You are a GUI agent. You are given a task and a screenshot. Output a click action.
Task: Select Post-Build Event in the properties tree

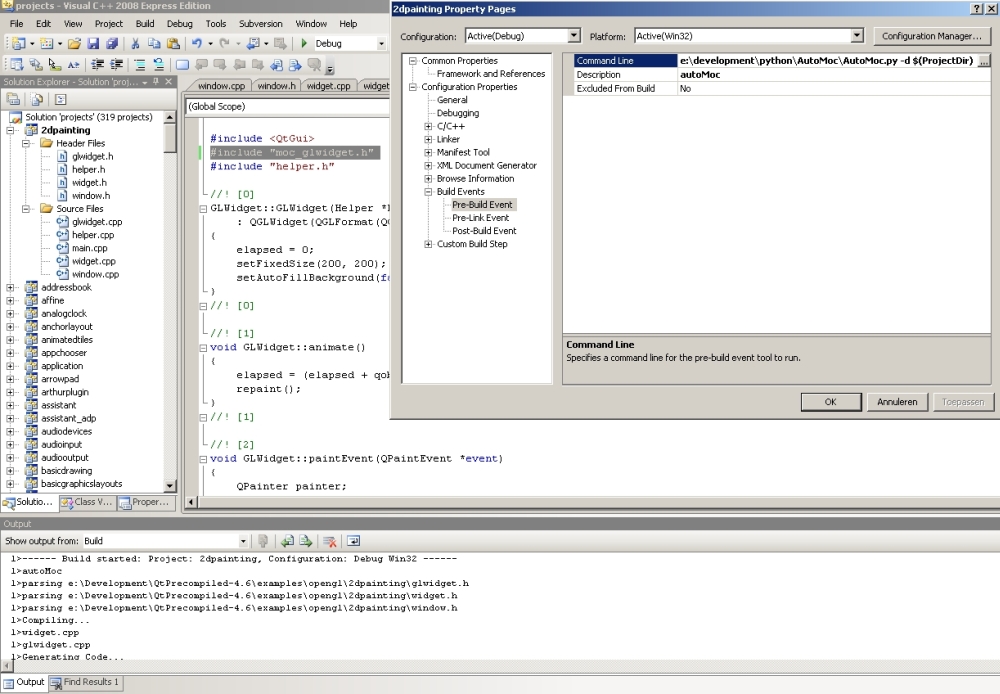click(484, 231)
